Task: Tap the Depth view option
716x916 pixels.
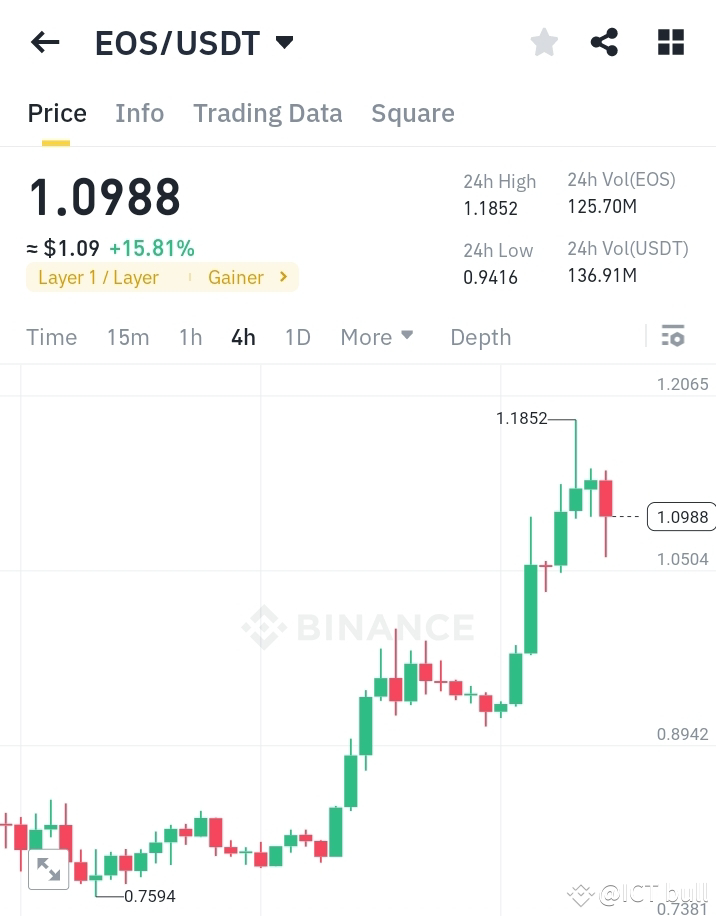Action: pos(480,337)
